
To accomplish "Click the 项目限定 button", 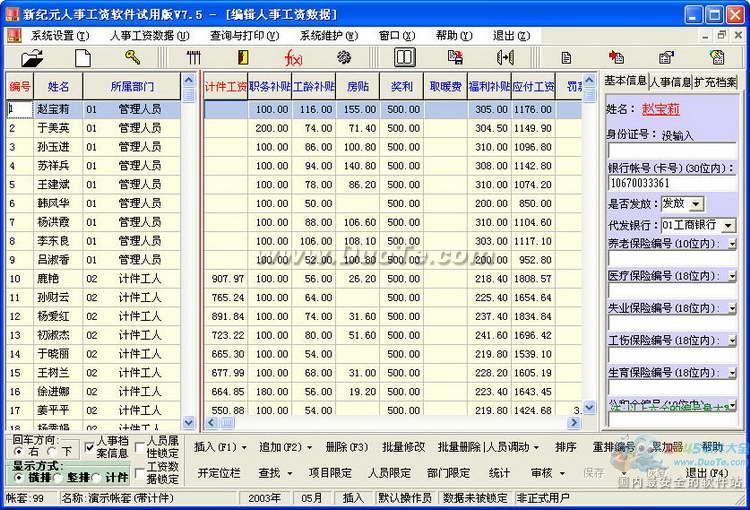I will 330,473.
